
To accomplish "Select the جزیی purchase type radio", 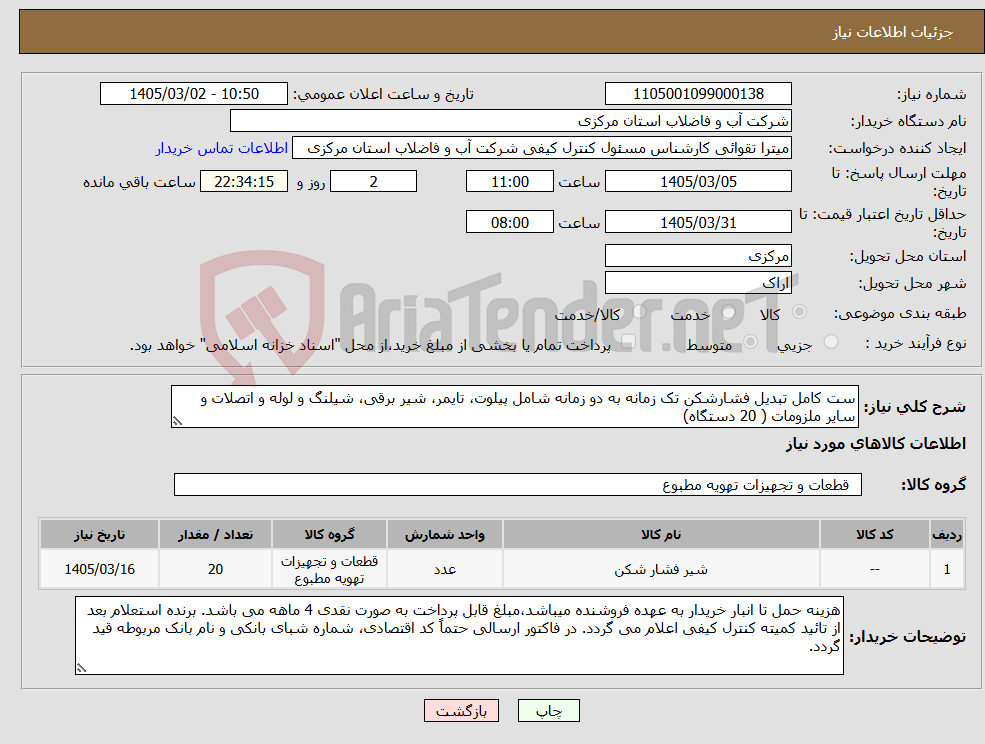I will [x=830, y=342].
